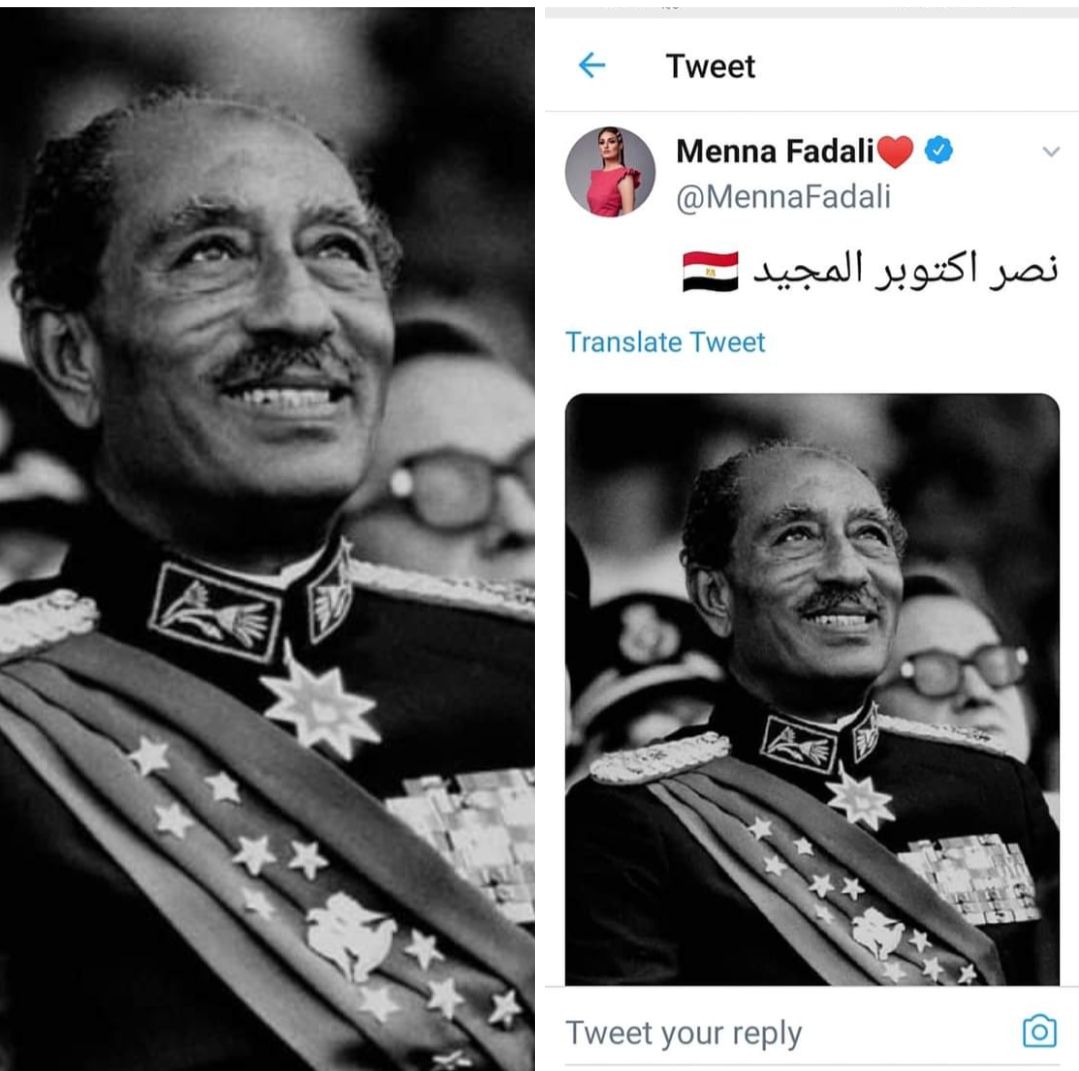Click the Tweet header title
Screen dimensions: 1079x1071
(710, 67)
